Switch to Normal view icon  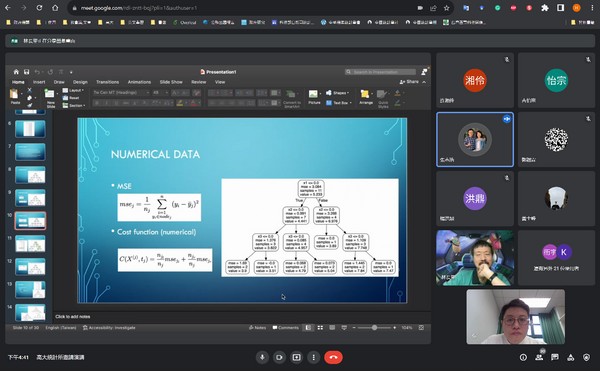coord(308,327)
